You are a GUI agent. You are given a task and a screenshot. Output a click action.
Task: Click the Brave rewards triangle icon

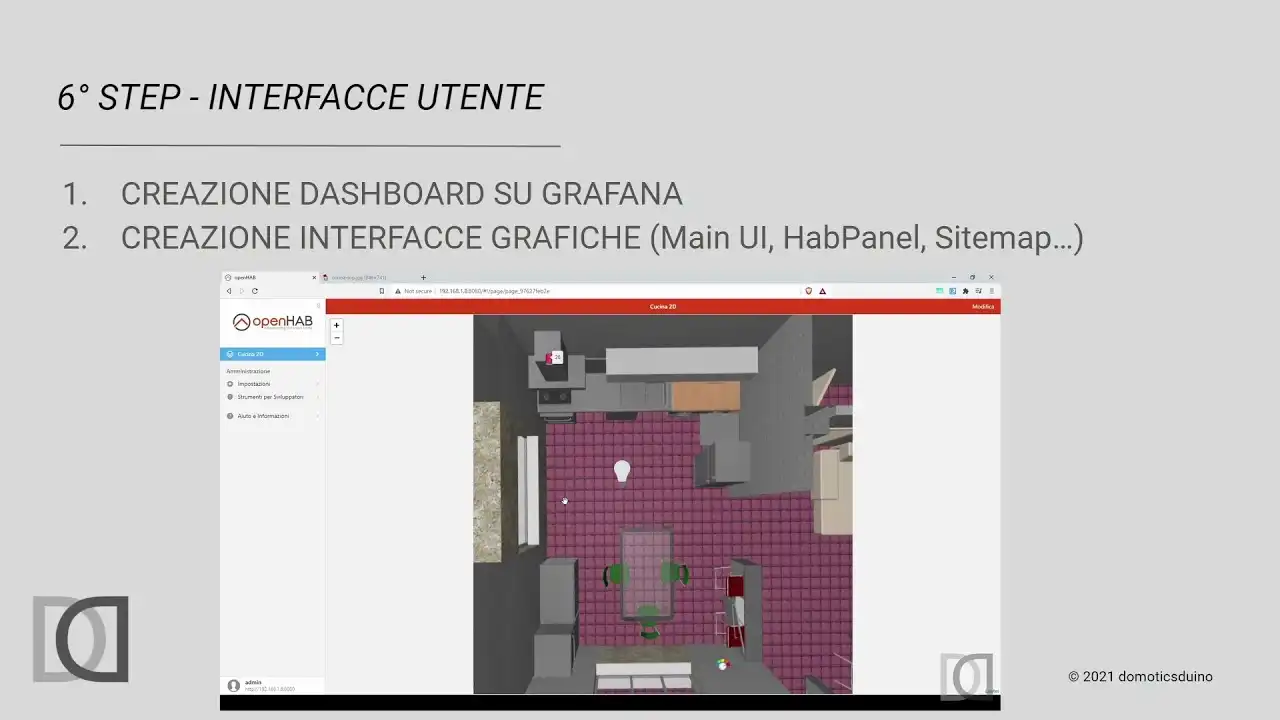pos(823,291)
